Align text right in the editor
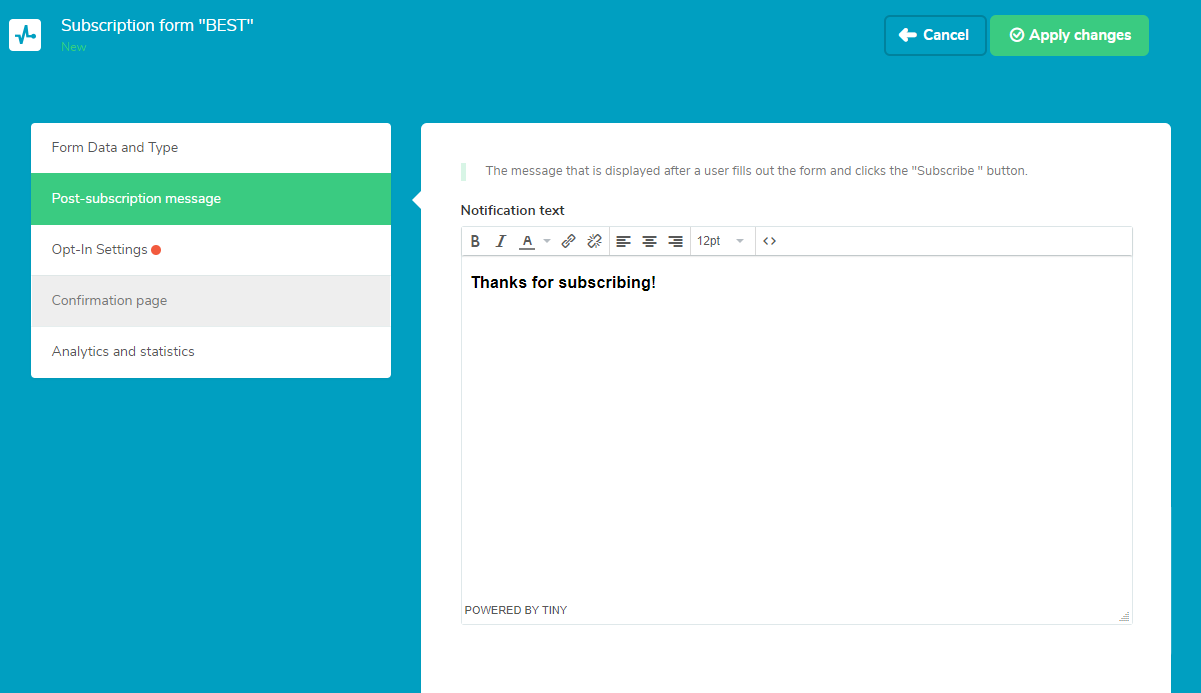Screen dimensions: 1201x693 coord(675,241)
